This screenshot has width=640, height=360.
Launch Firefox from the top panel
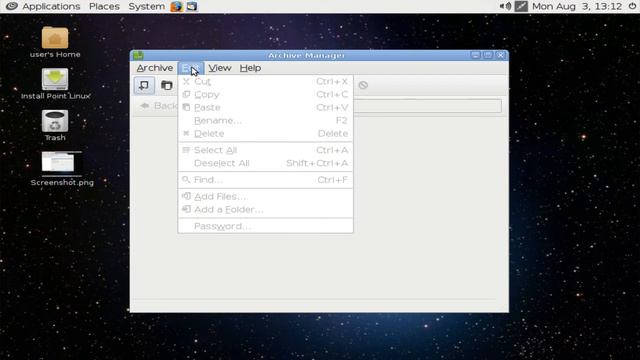176,7
